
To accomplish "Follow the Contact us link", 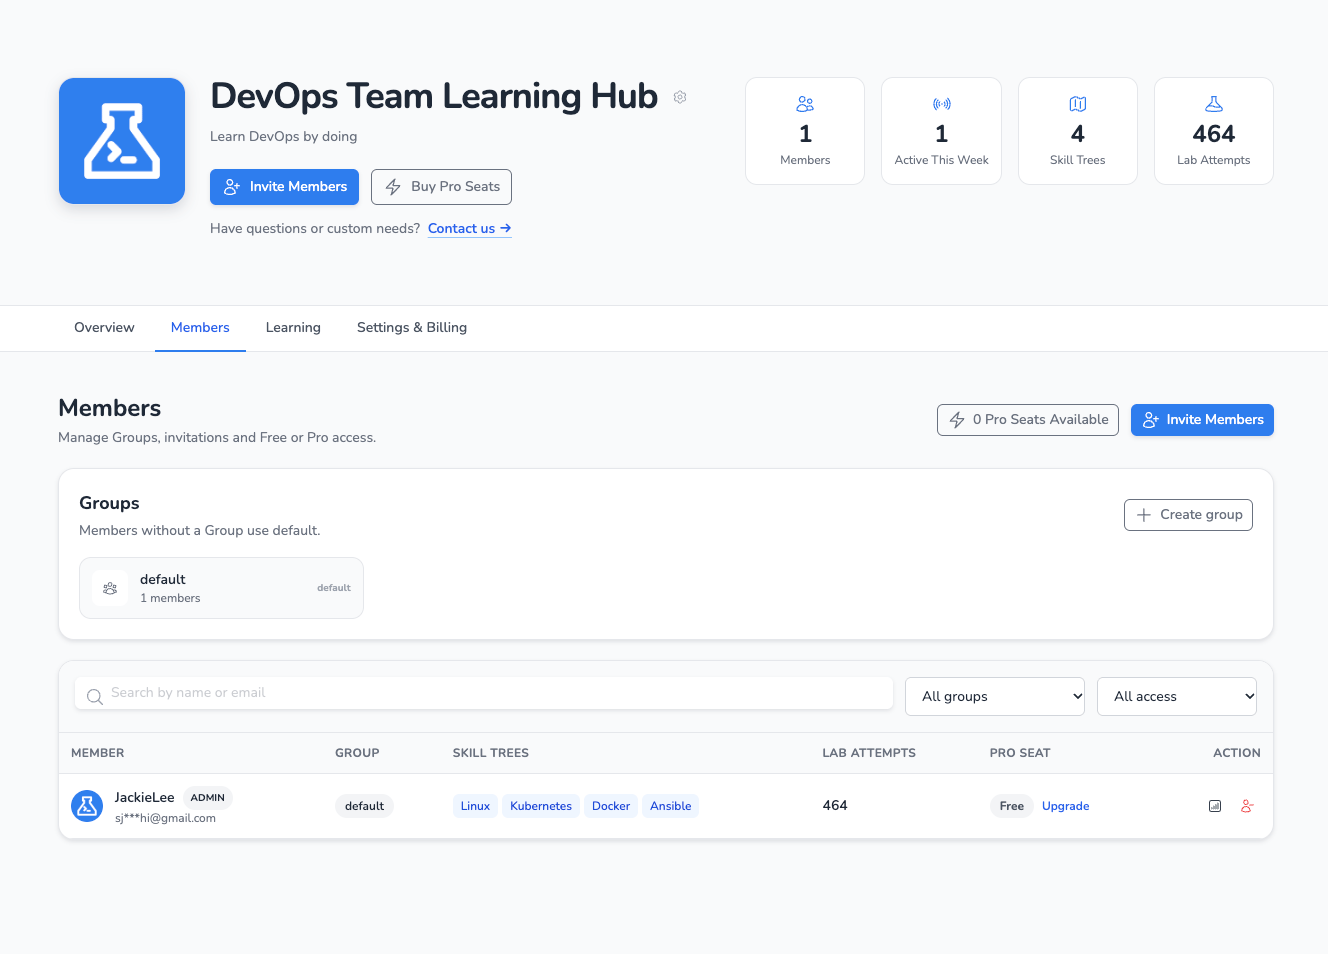I will [x=470, y=229].
